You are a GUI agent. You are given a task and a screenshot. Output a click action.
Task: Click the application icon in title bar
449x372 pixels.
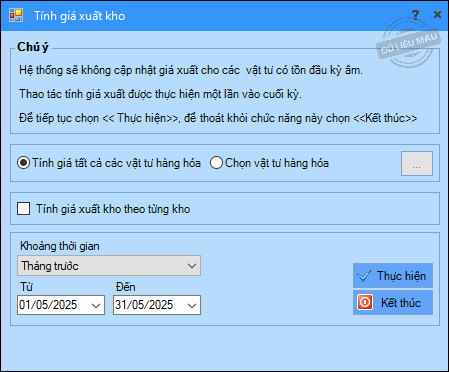click(16, 15)
